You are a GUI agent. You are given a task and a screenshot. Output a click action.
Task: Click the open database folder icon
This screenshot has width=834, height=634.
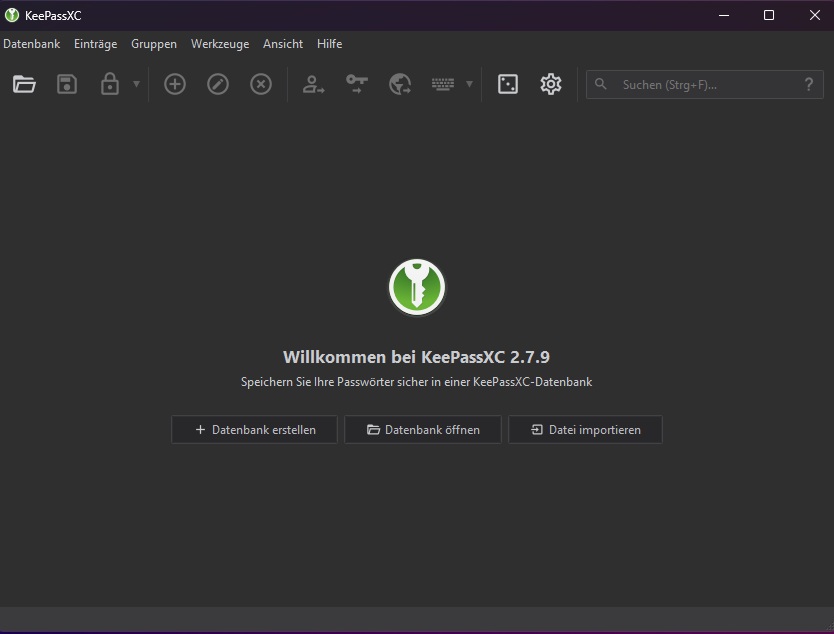click(x=24, y=84)
